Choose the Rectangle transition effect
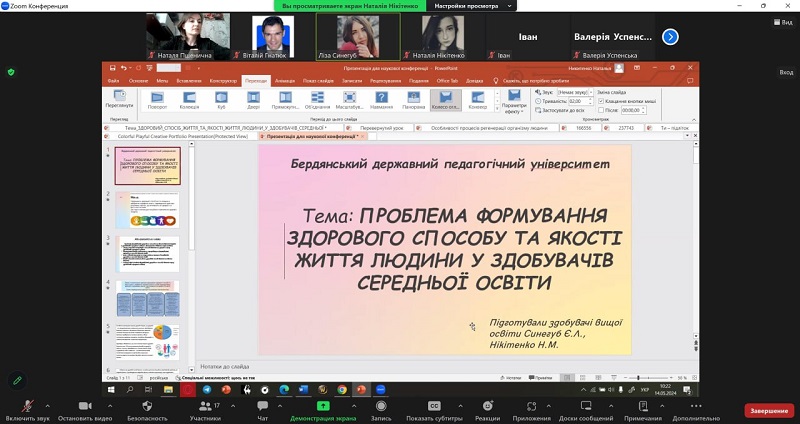This screenshot has width=800, height=424. click(x=285, y=101)
